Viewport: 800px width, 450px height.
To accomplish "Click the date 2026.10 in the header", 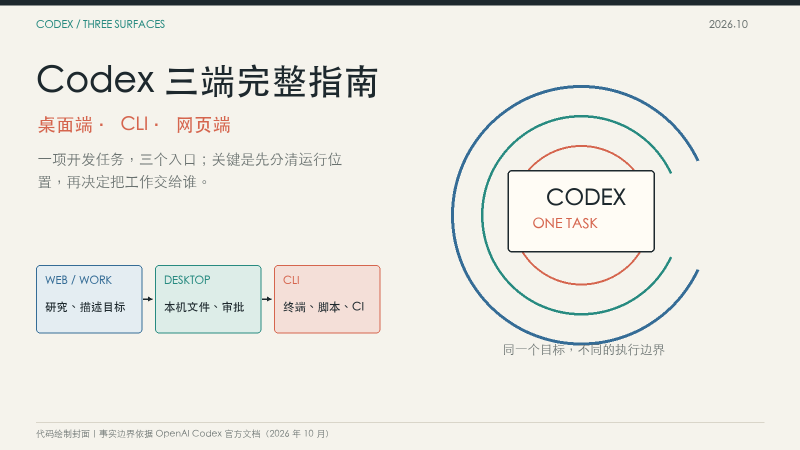I will 728,24.
